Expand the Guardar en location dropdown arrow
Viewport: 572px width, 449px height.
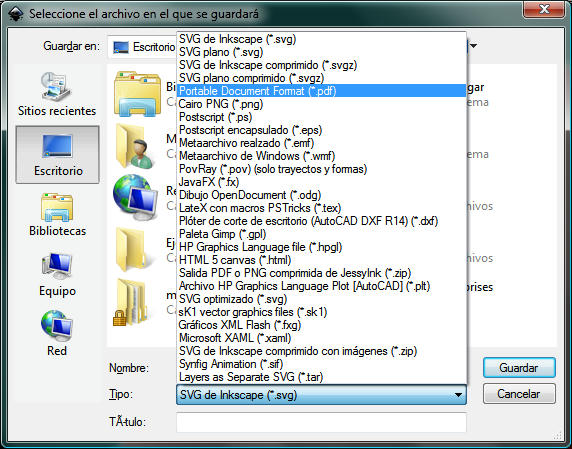click(x=474, y=46)
